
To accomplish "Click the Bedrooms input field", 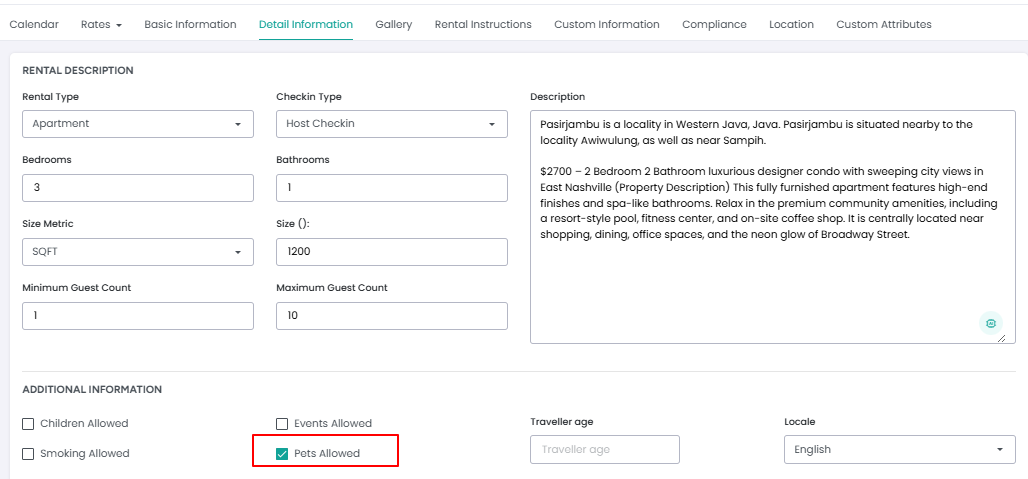I will 138,188.
